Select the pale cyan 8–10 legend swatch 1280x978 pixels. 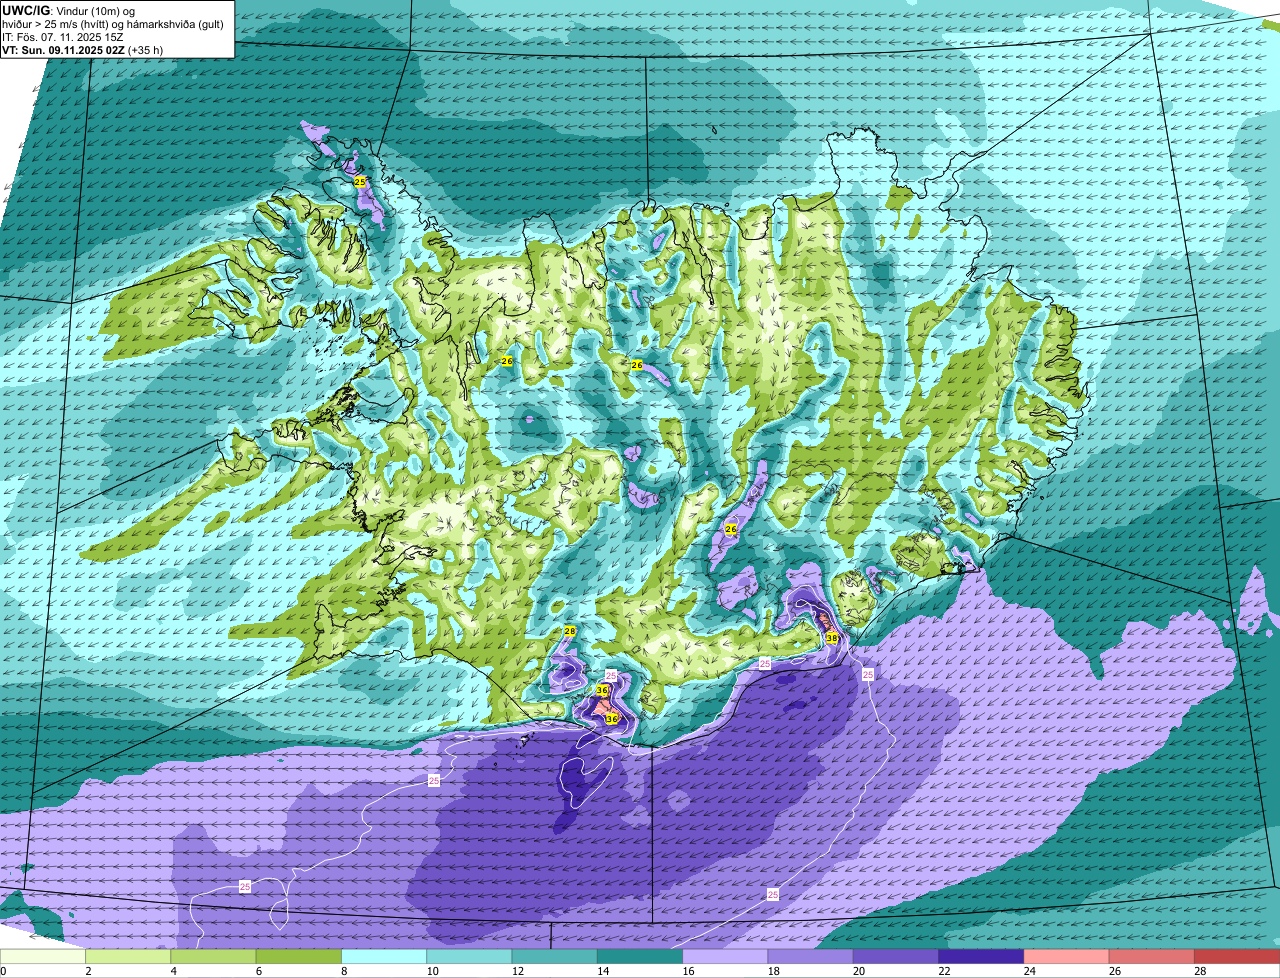pyautogui.click(x=384, y=957)
